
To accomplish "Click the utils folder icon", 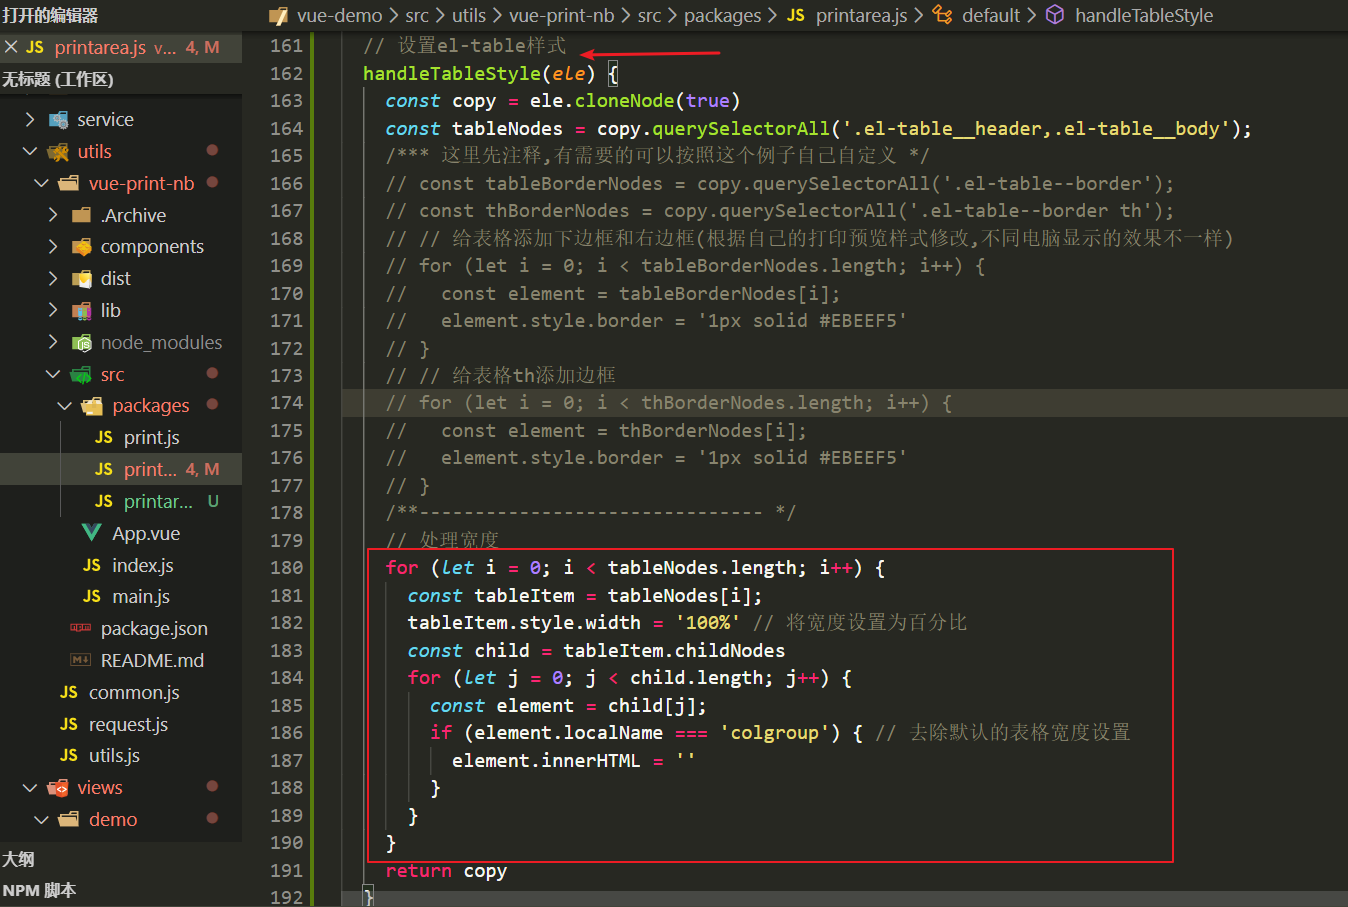I will coord(59,151).
